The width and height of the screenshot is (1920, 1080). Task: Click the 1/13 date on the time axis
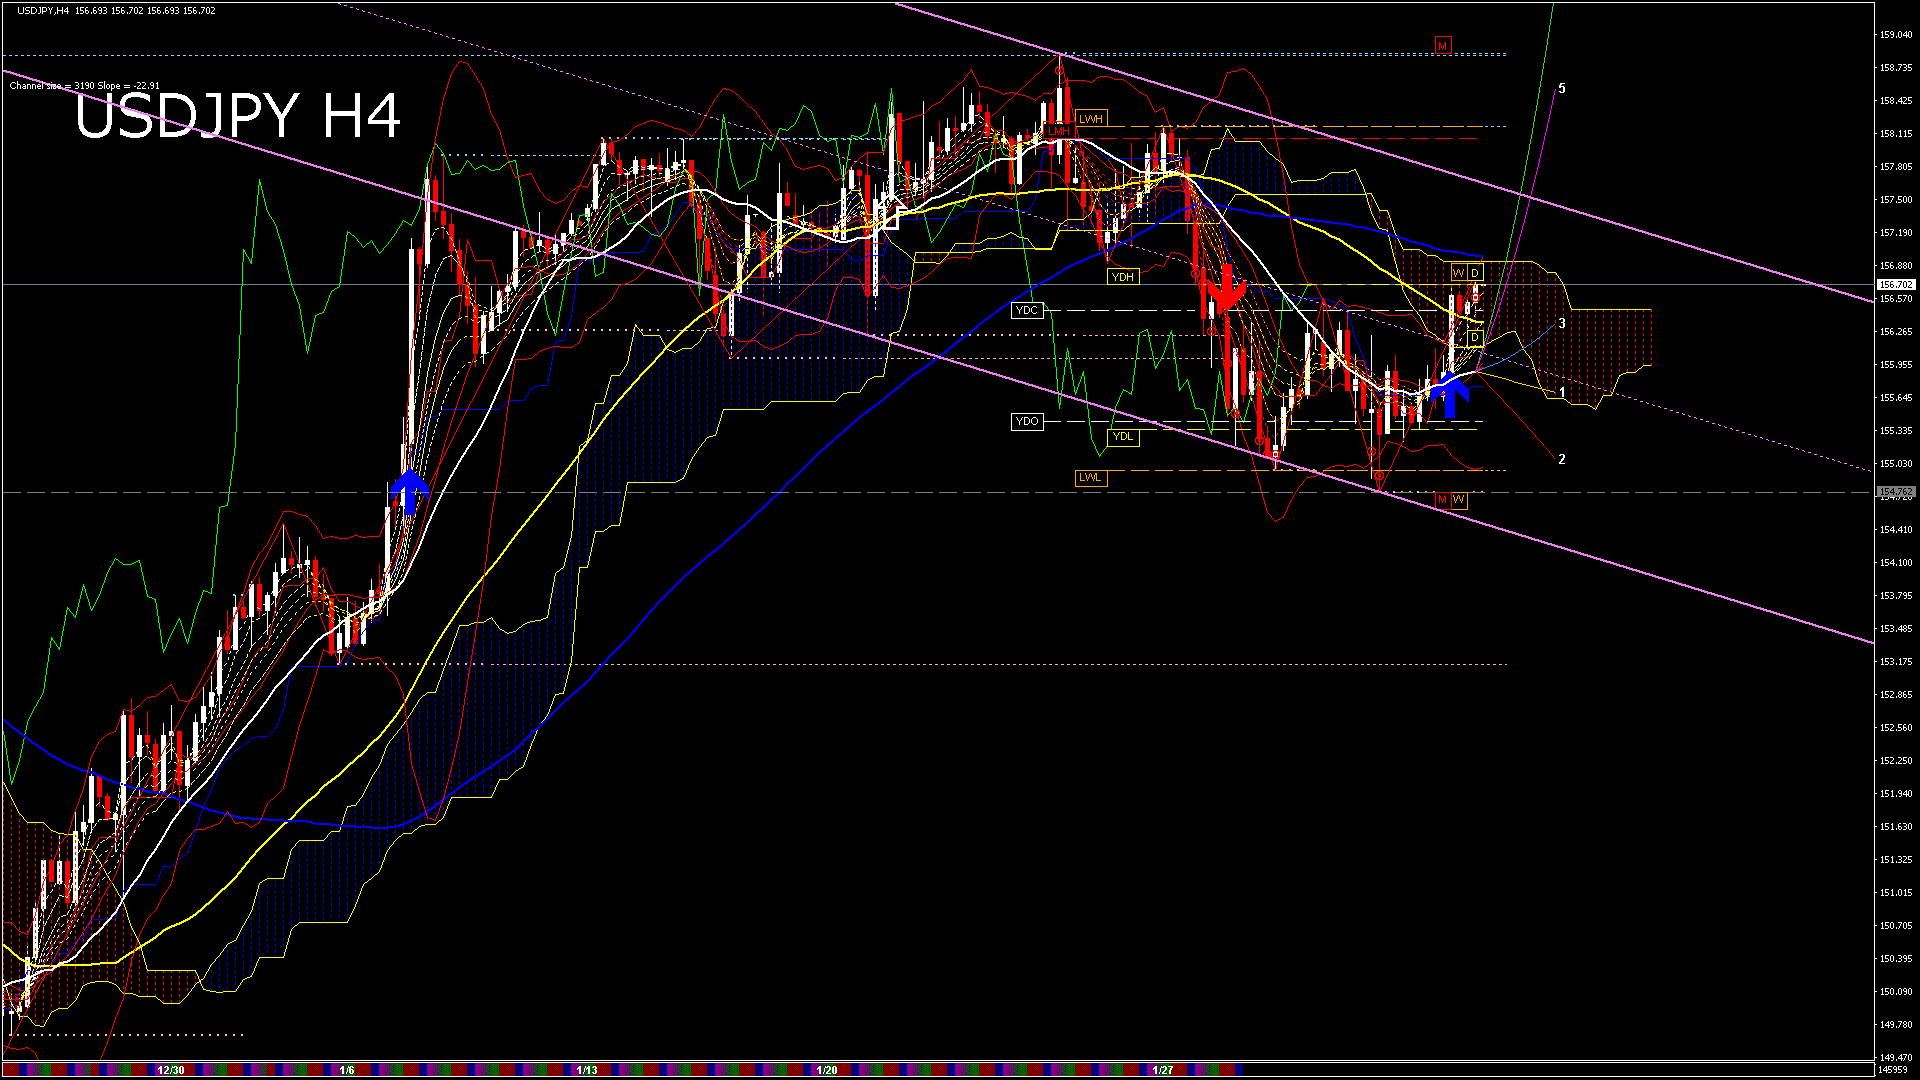click(587, 1070)
